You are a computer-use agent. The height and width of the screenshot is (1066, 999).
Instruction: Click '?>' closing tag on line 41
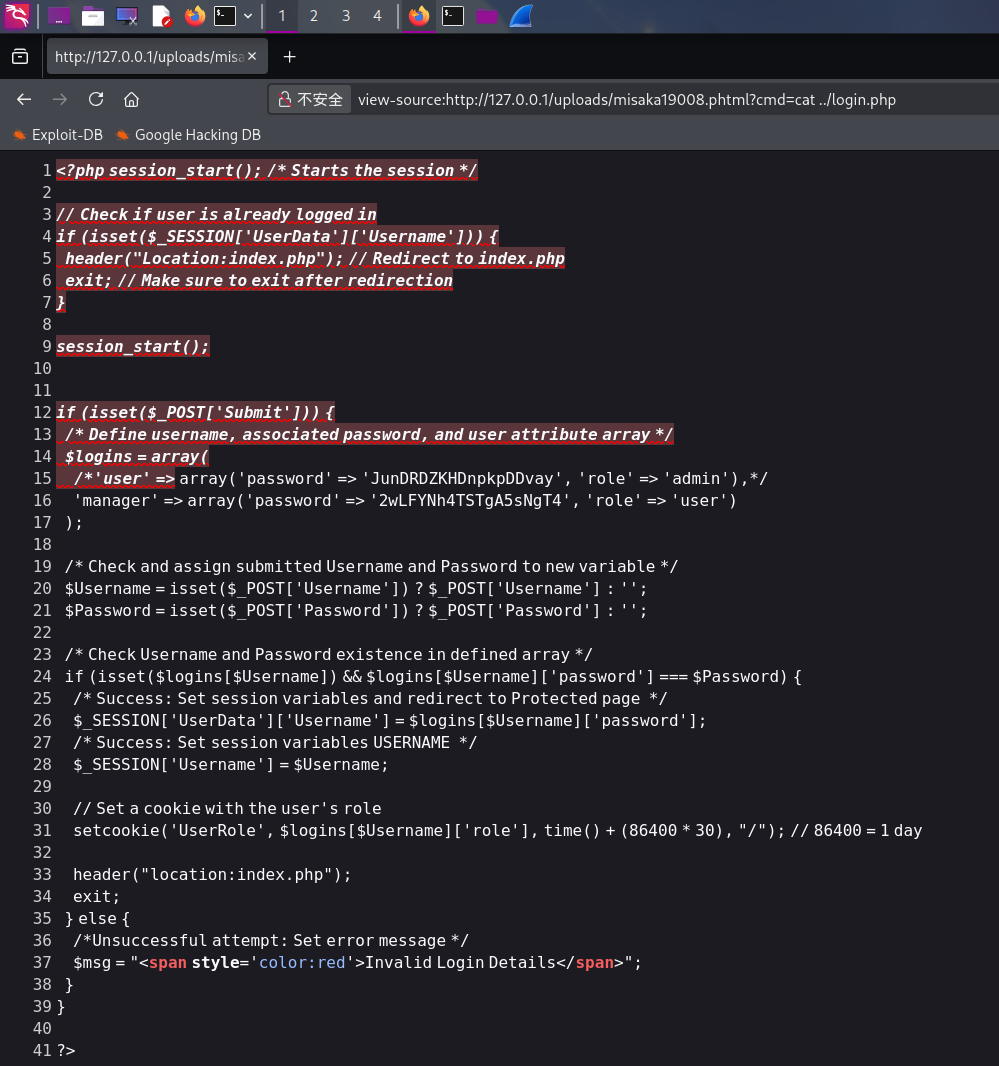pos(66,1050)
